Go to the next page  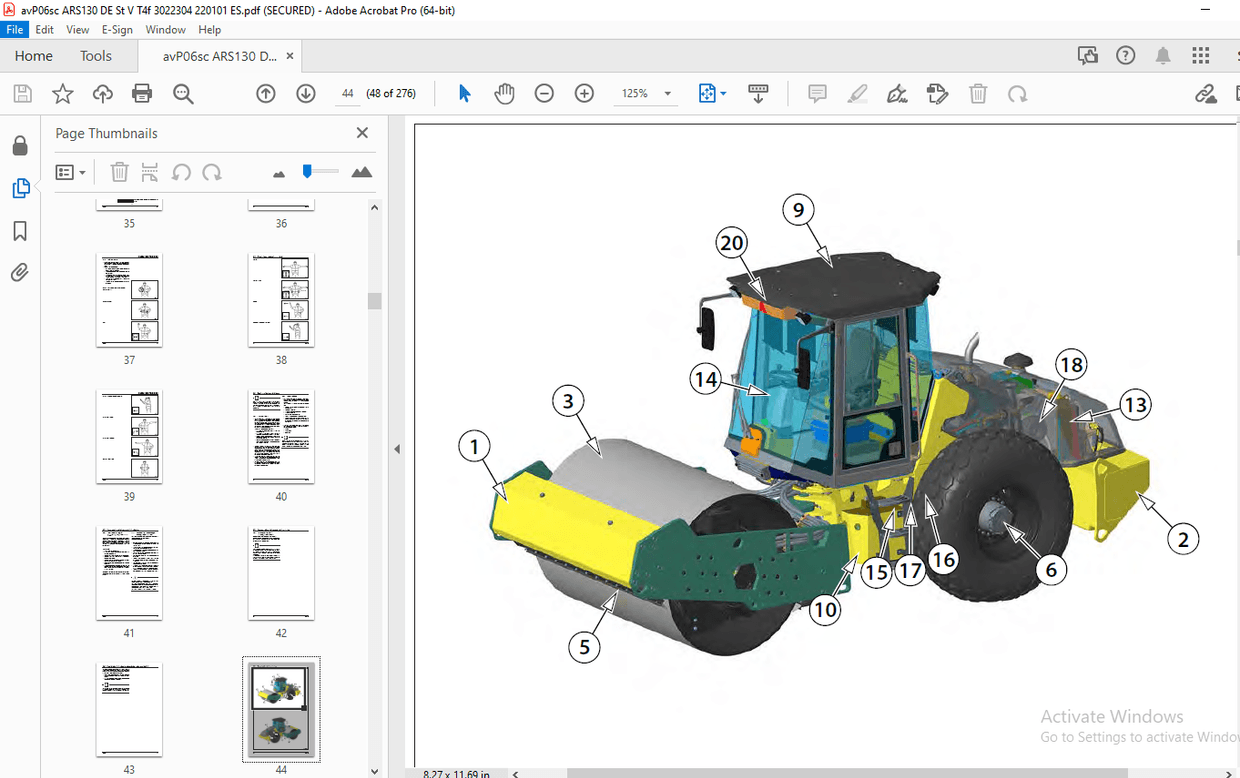click(305, 93)
